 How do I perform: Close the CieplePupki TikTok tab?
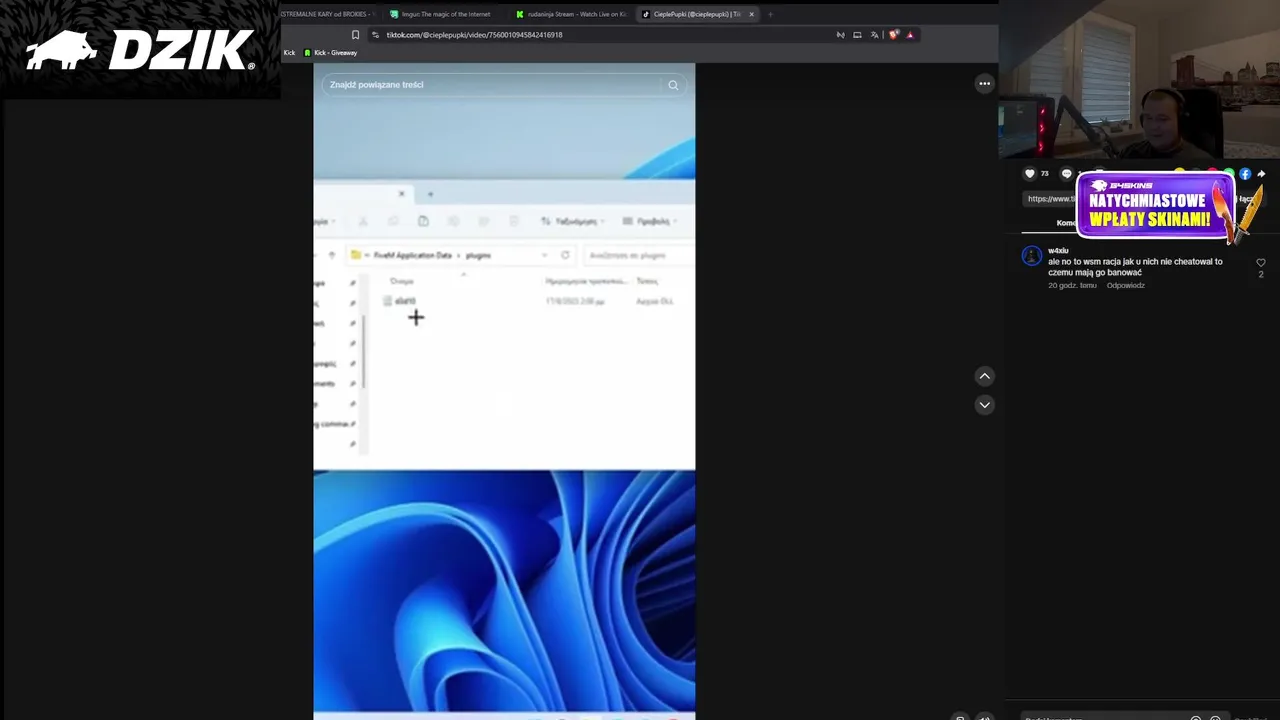point(751,14)
